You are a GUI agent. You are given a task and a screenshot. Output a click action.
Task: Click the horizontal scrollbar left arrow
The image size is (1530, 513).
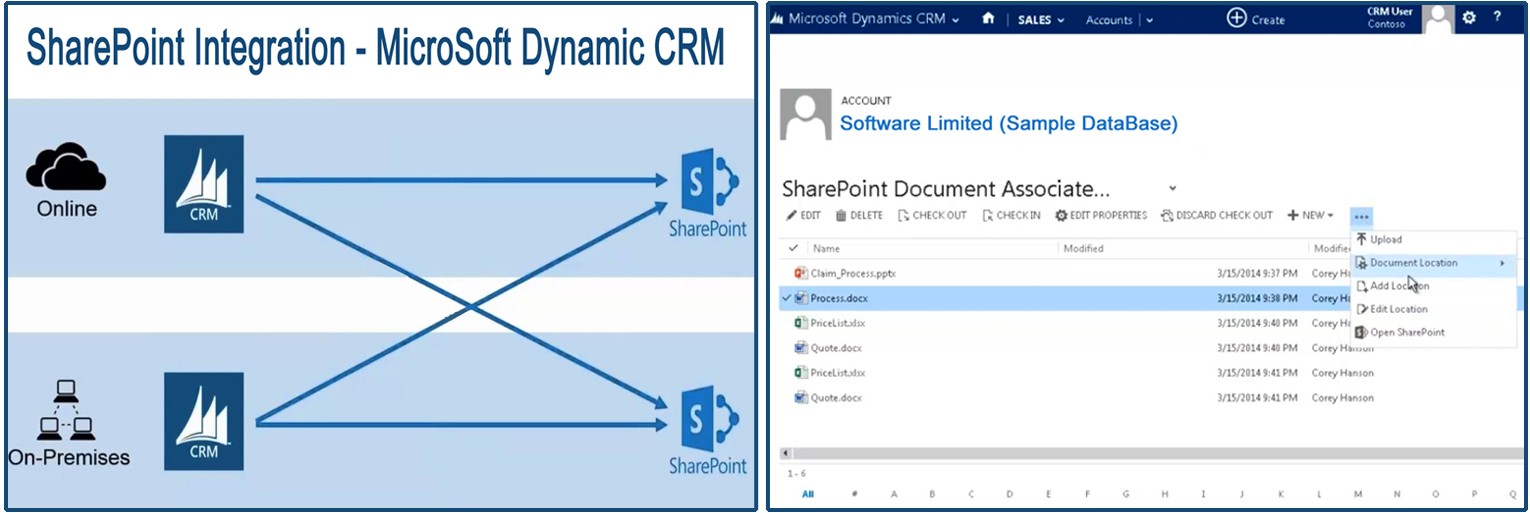tap(786, 453)
